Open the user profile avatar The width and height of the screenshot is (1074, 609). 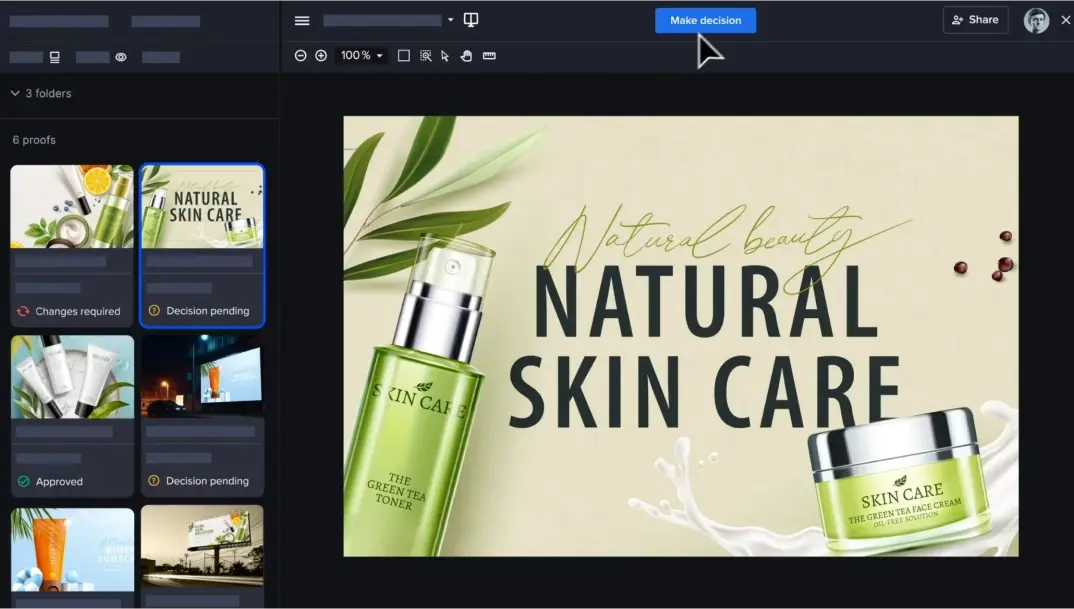(x=1036, y=20)
